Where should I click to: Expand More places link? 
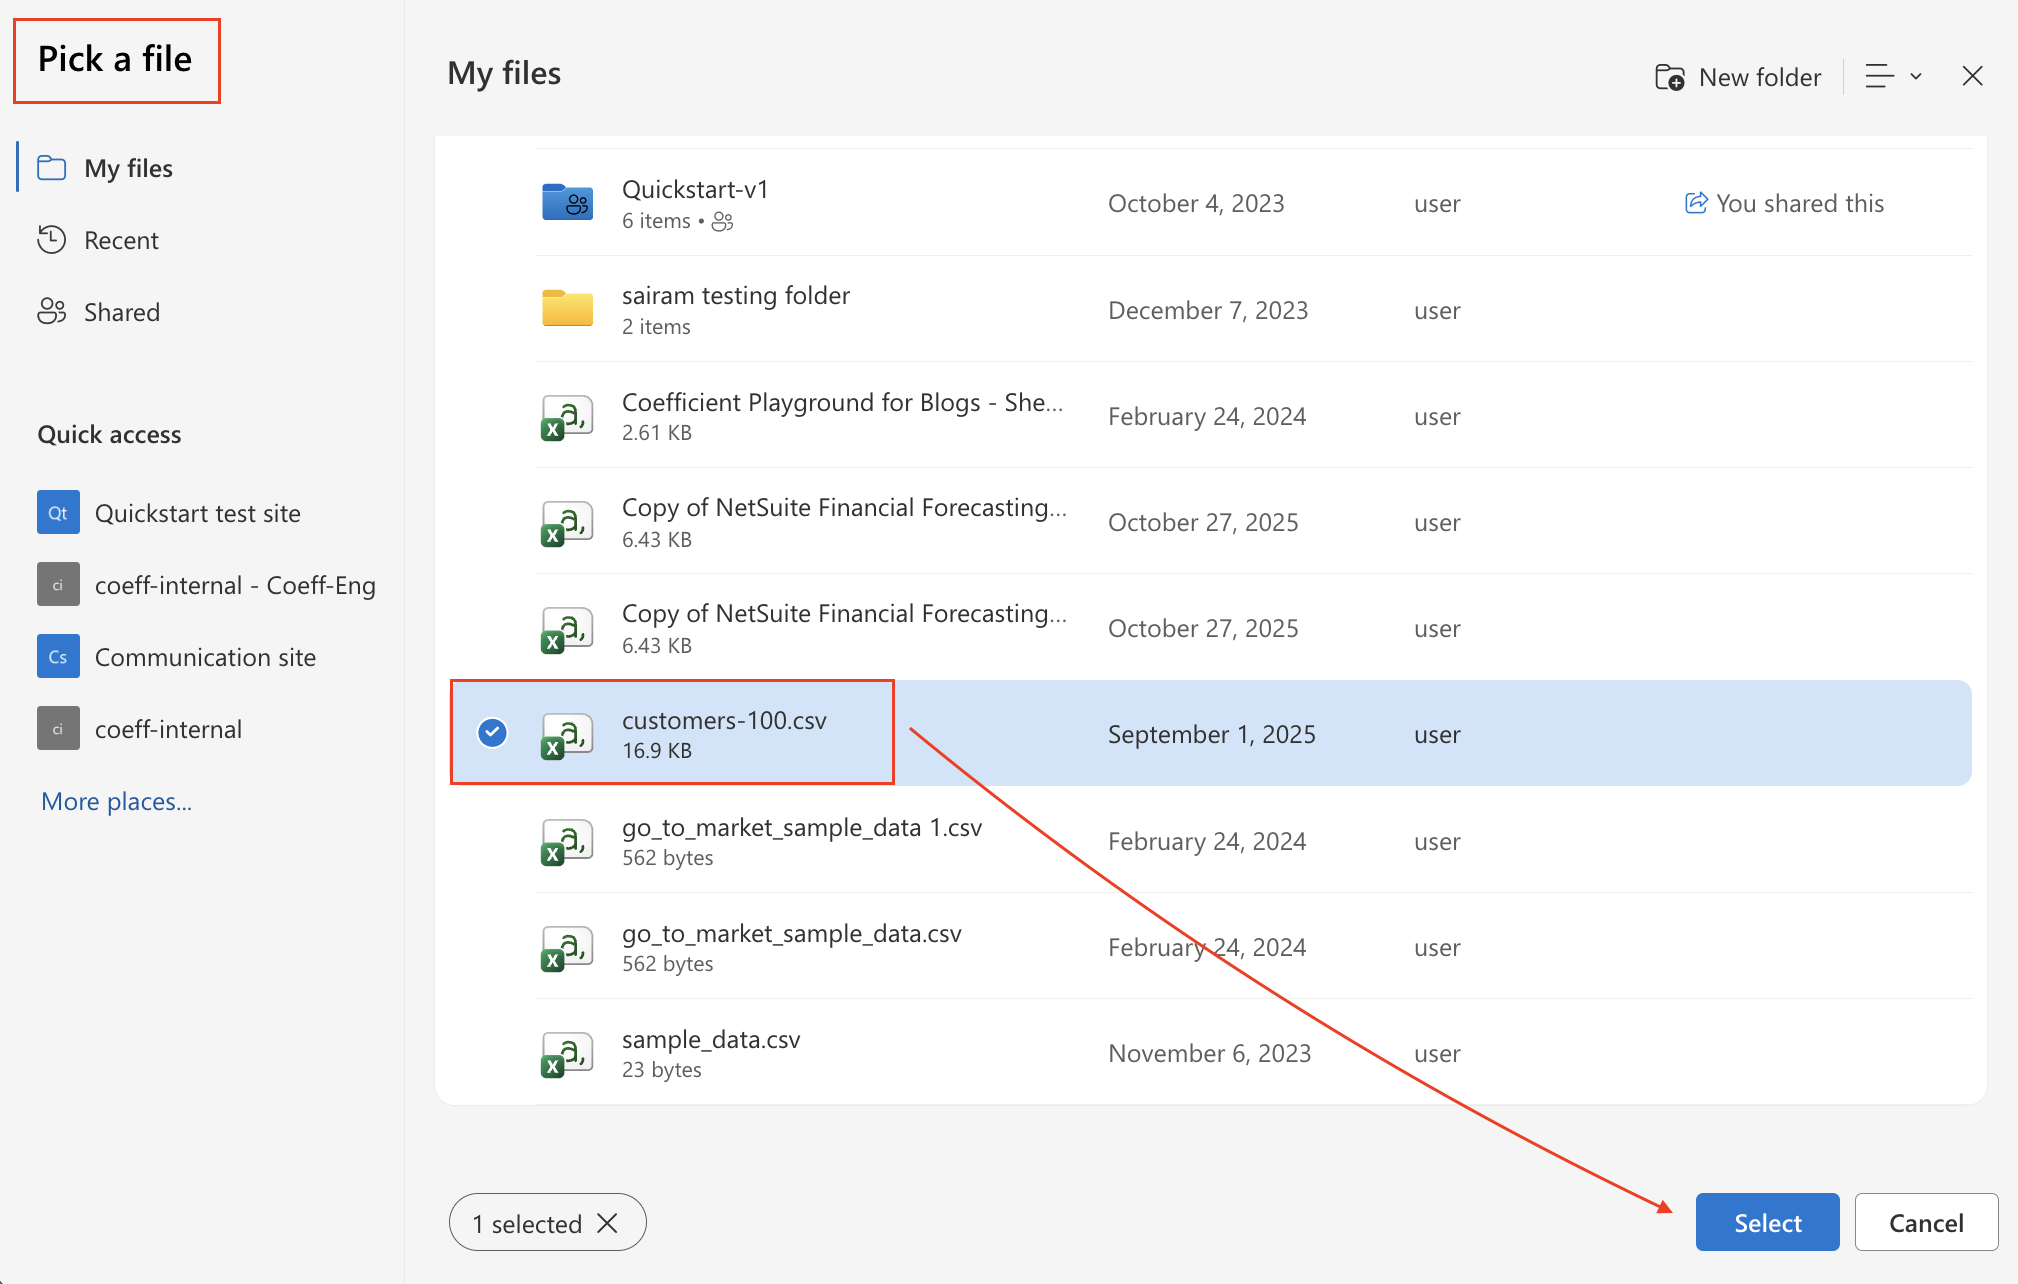click(x=116, y=801)
